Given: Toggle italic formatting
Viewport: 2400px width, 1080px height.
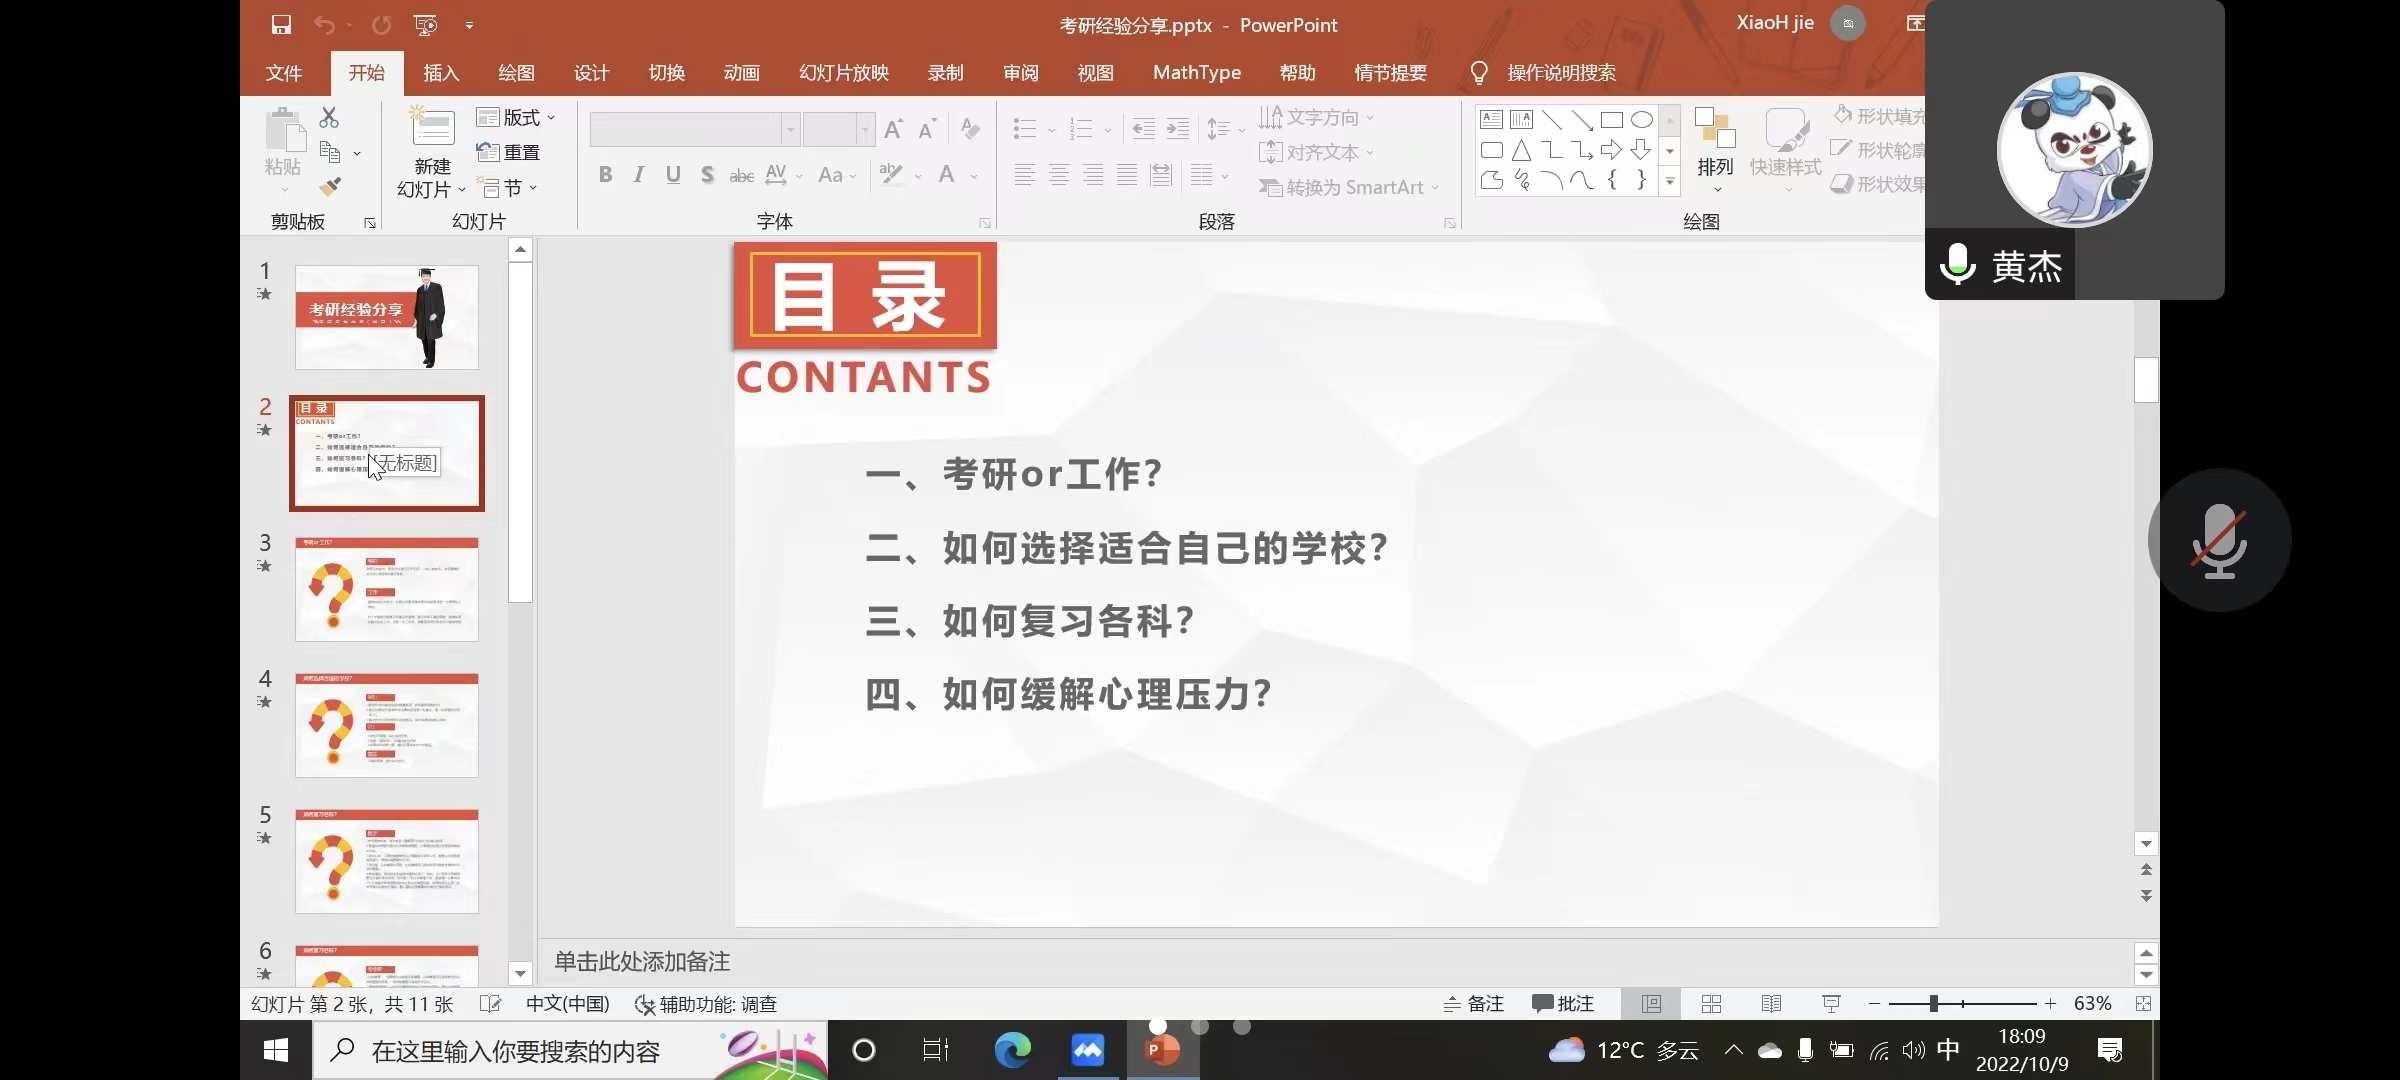Looking at the screenshot, I should [x=638, y=173].
